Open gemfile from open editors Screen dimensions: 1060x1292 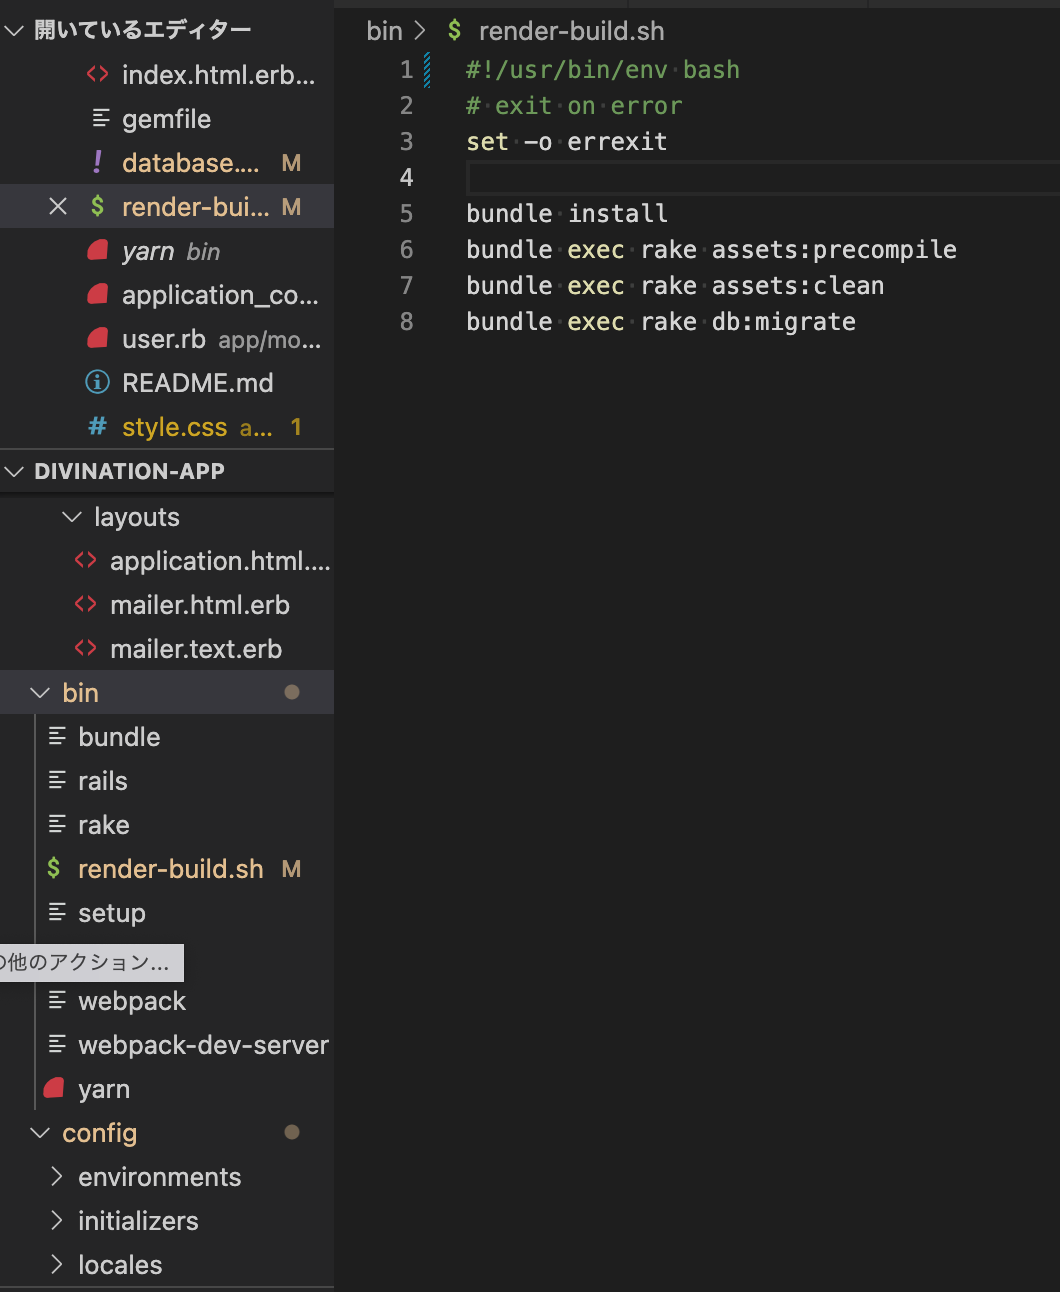(x=166, y=119)
